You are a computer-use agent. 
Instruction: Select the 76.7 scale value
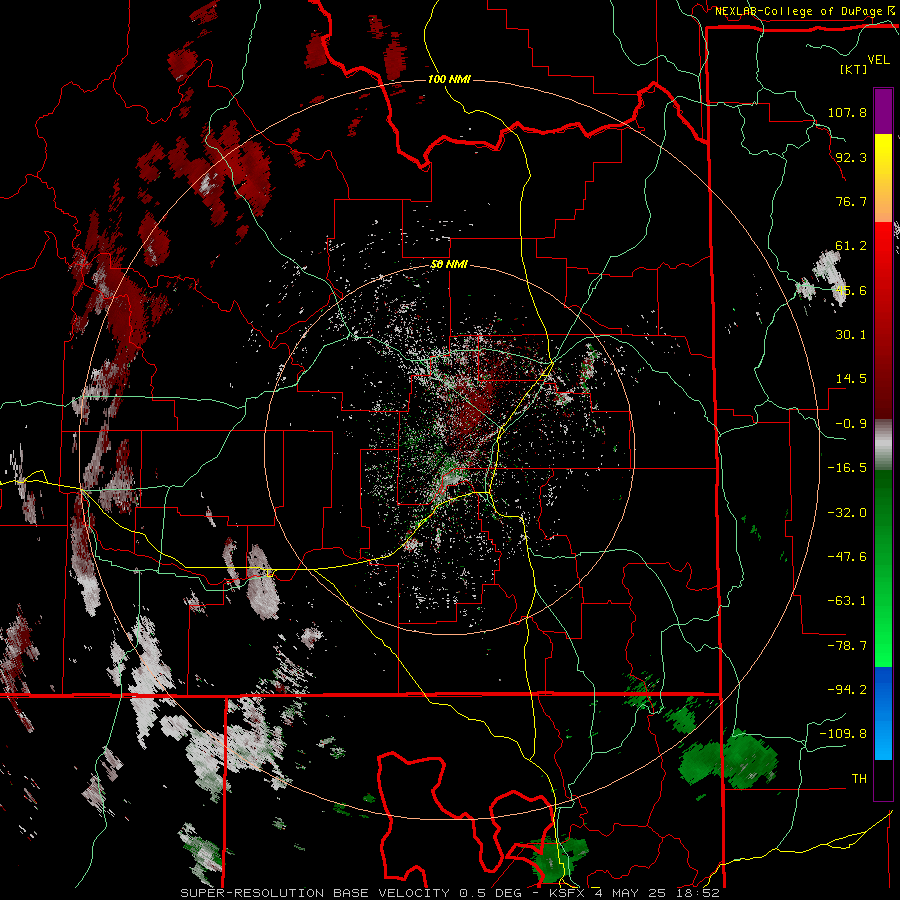point(851,201)
